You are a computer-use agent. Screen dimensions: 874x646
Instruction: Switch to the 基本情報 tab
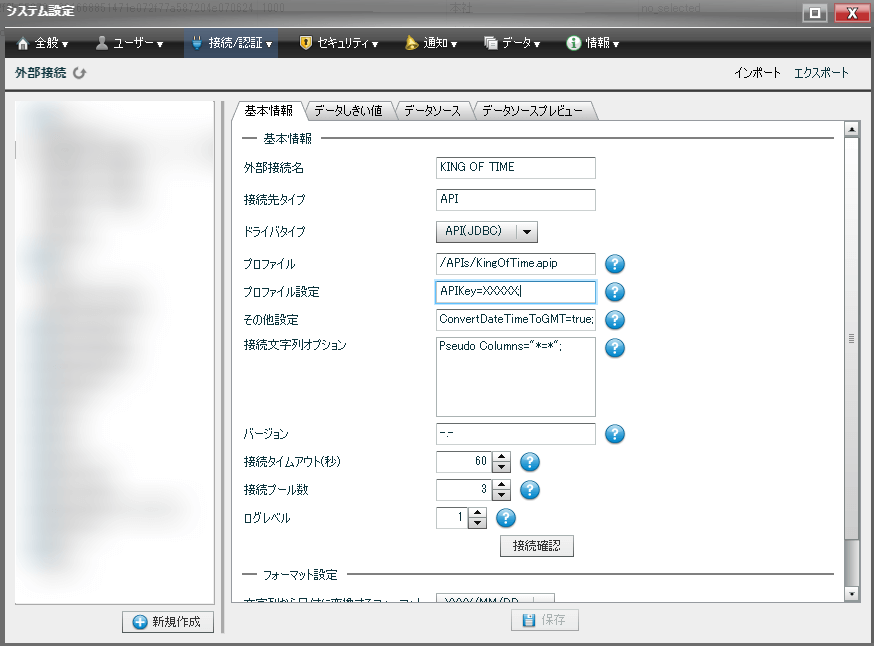tap(268, 110)
